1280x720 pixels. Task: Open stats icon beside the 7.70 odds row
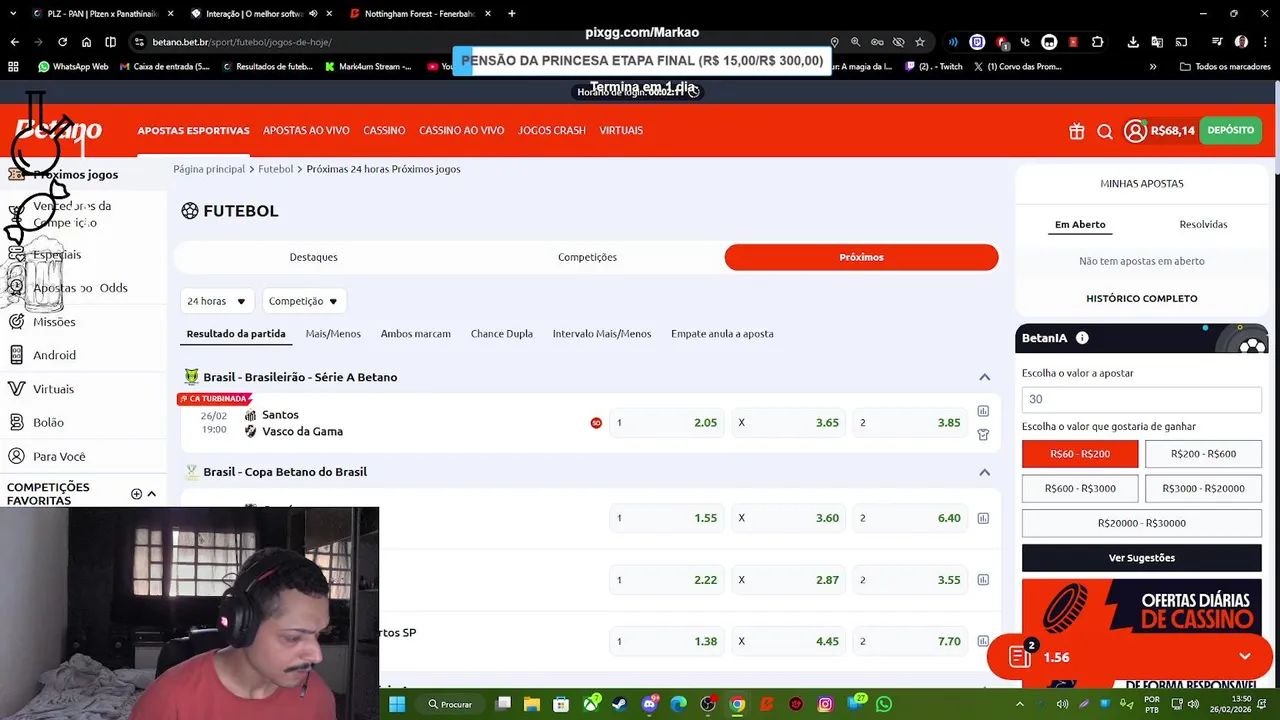(x=983, y=641)
